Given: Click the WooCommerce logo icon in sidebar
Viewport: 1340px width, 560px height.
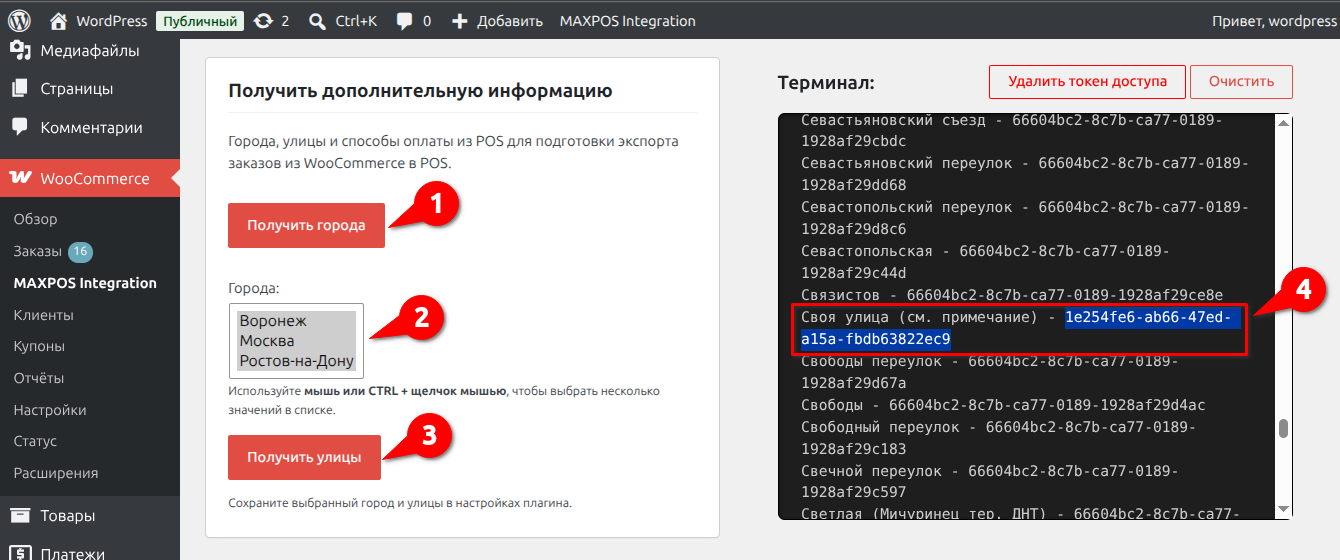Looking at the screenshot, I should click(20, 178).
